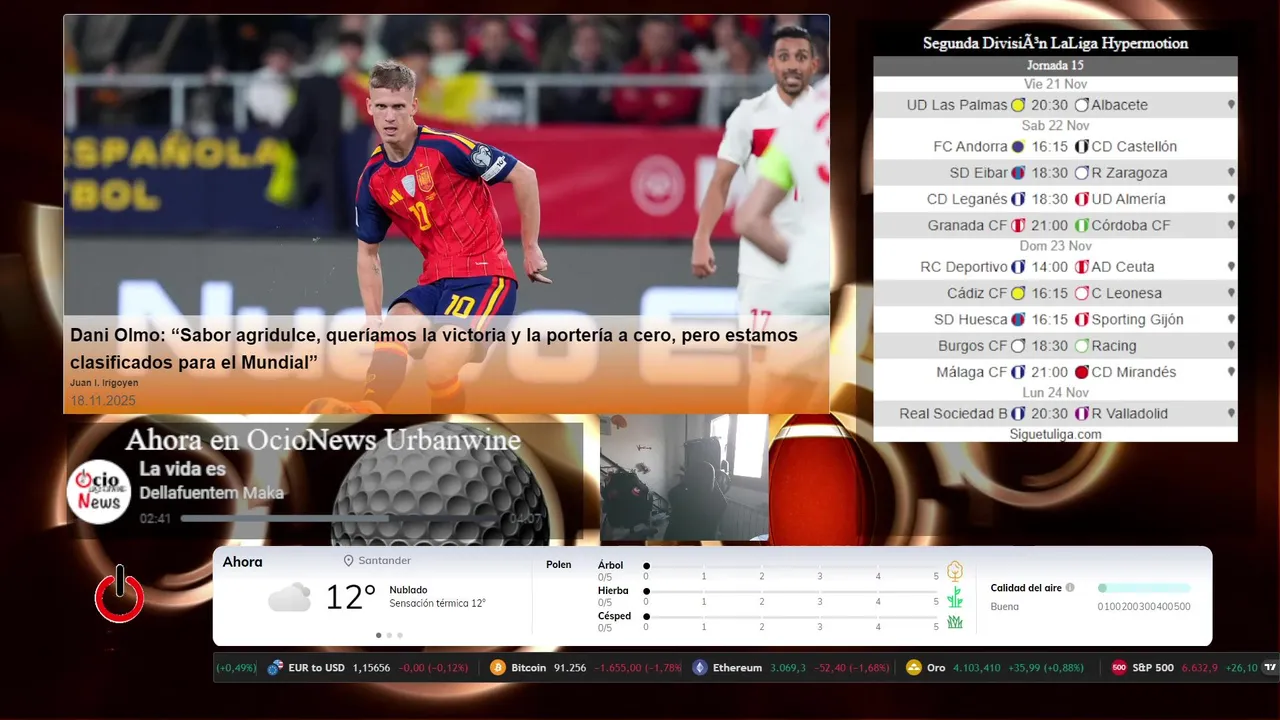Open venue pin for Málaga CF match
The width and height of the screenshot is (1280, 720).
click(1231, 372)
